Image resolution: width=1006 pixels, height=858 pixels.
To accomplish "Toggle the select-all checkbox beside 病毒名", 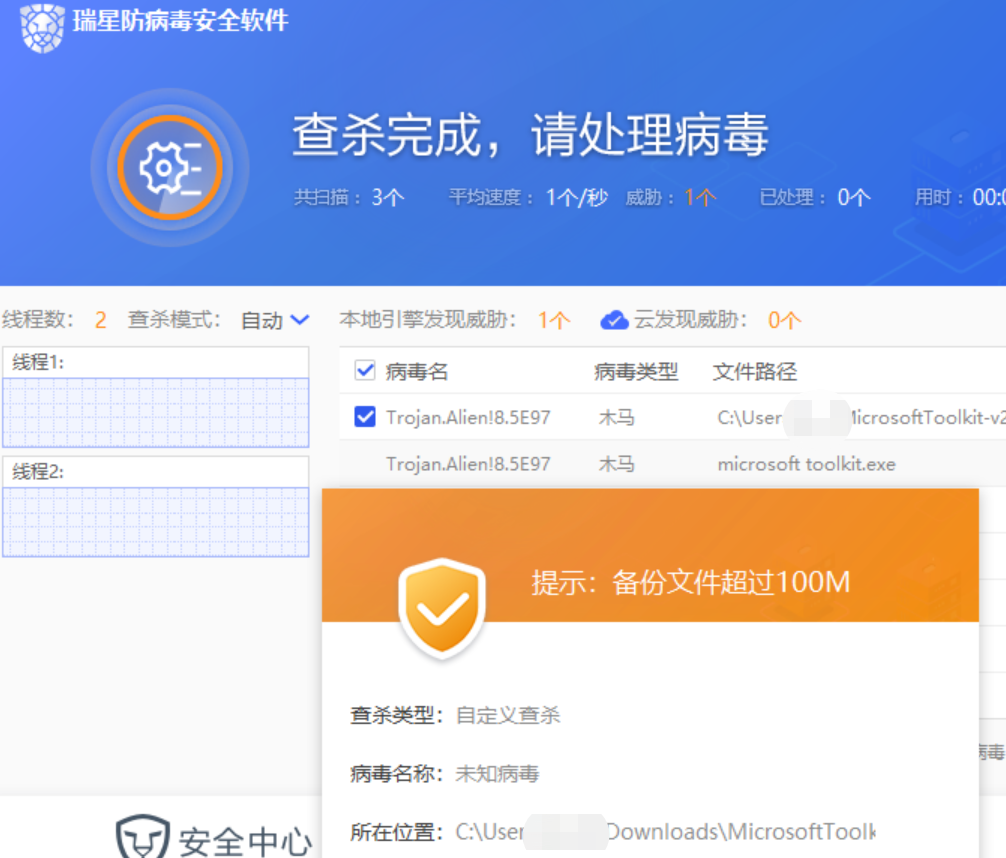I will (x=364, y=370).
